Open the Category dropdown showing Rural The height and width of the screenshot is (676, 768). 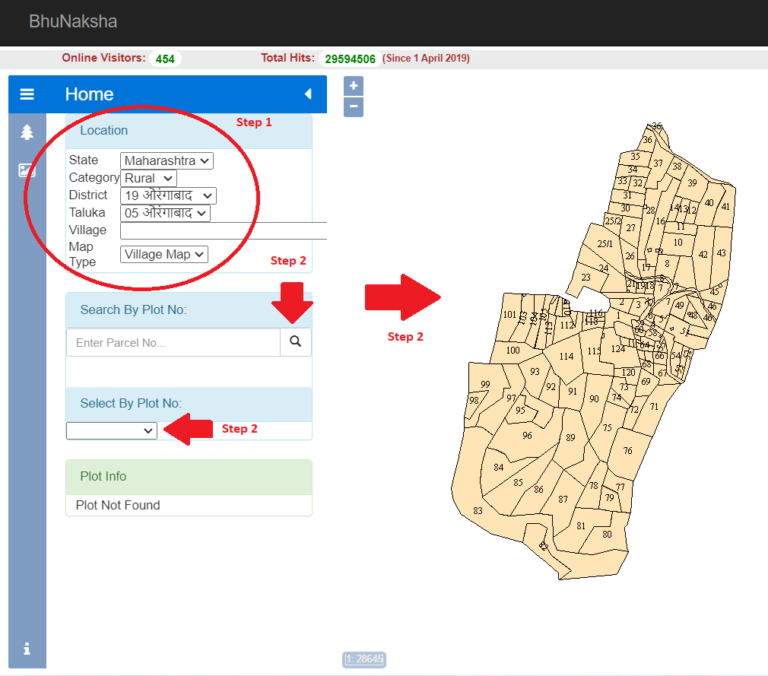click(148, 178)
